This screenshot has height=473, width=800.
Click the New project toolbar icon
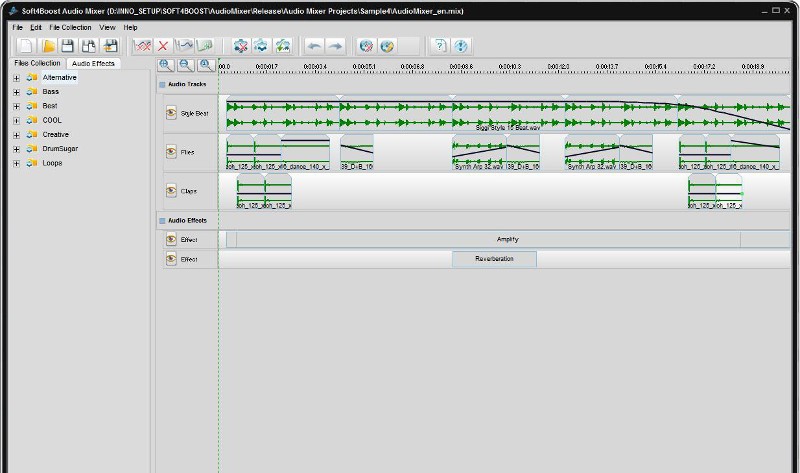coord(26,46)
